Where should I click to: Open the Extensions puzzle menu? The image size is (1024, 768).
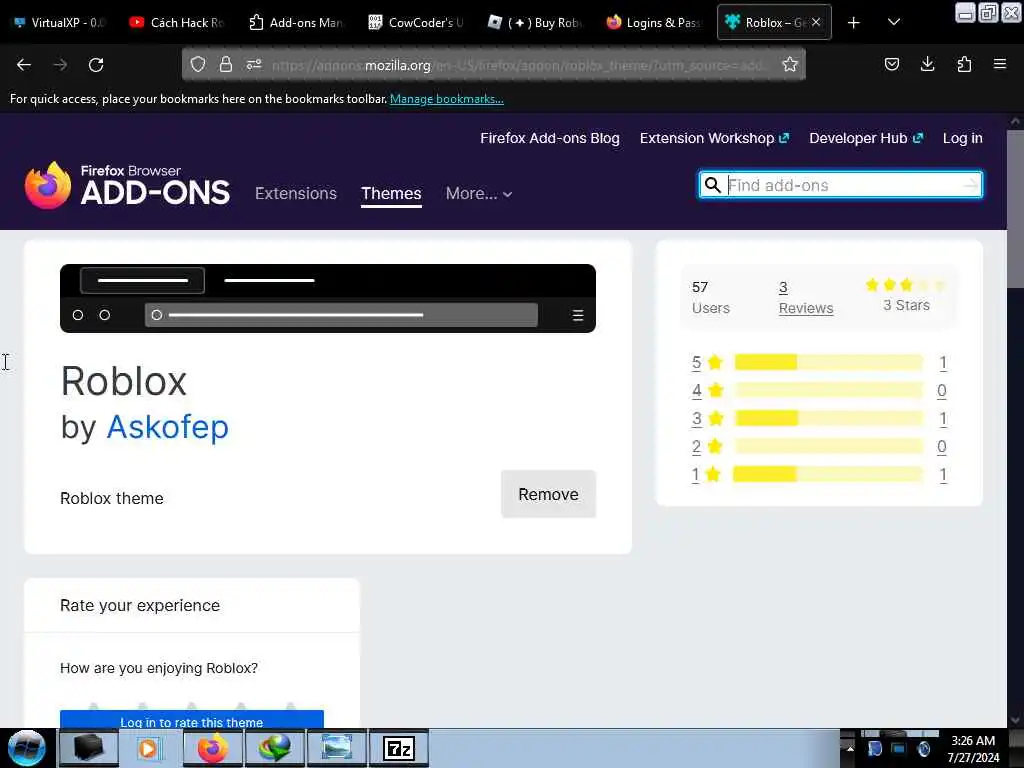(964, 64)
